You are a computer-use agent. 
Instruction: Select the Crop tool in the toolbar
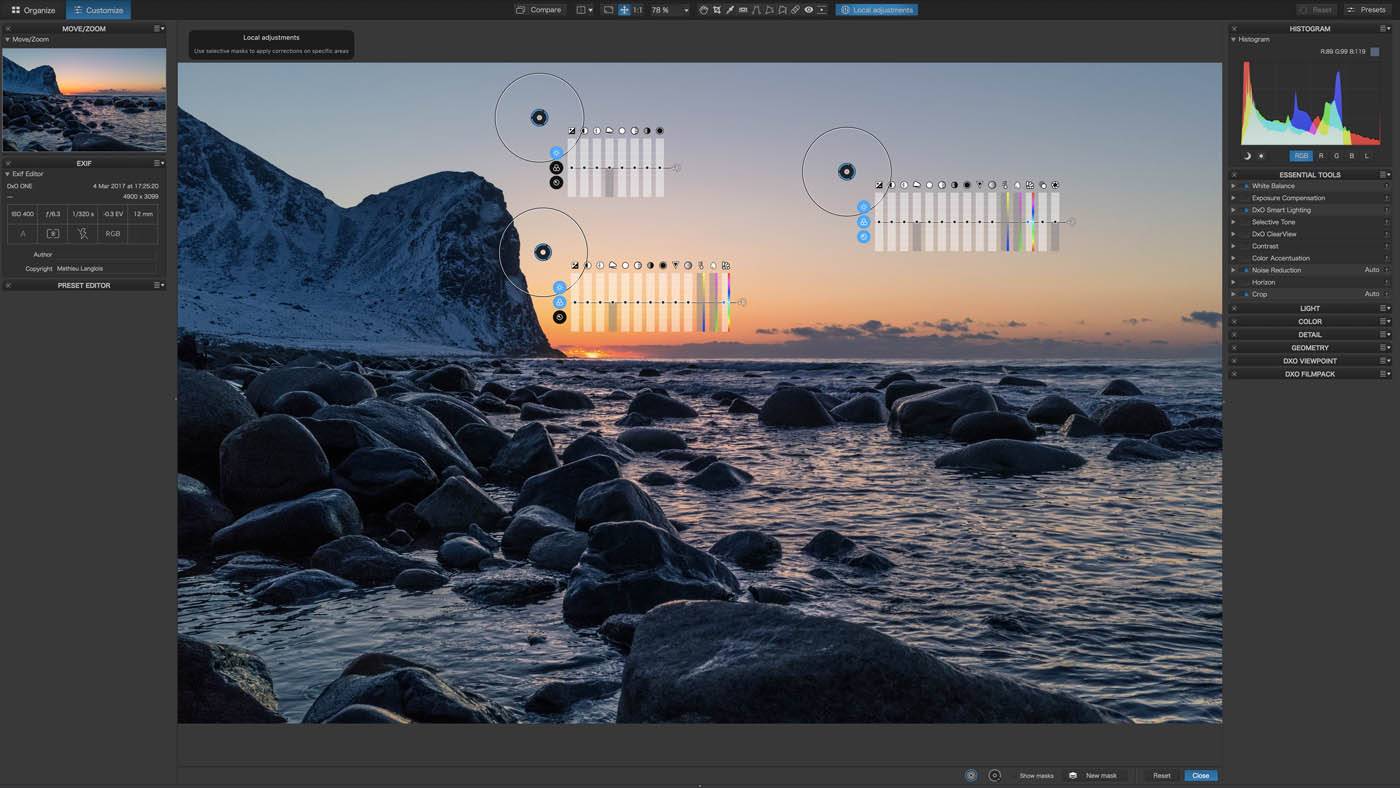click(x=718, y=9)
